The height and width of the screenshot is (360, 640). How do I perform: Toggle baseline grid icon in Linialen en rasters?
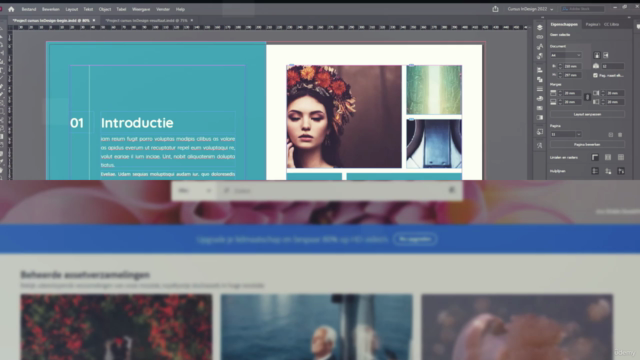[608, 157]
